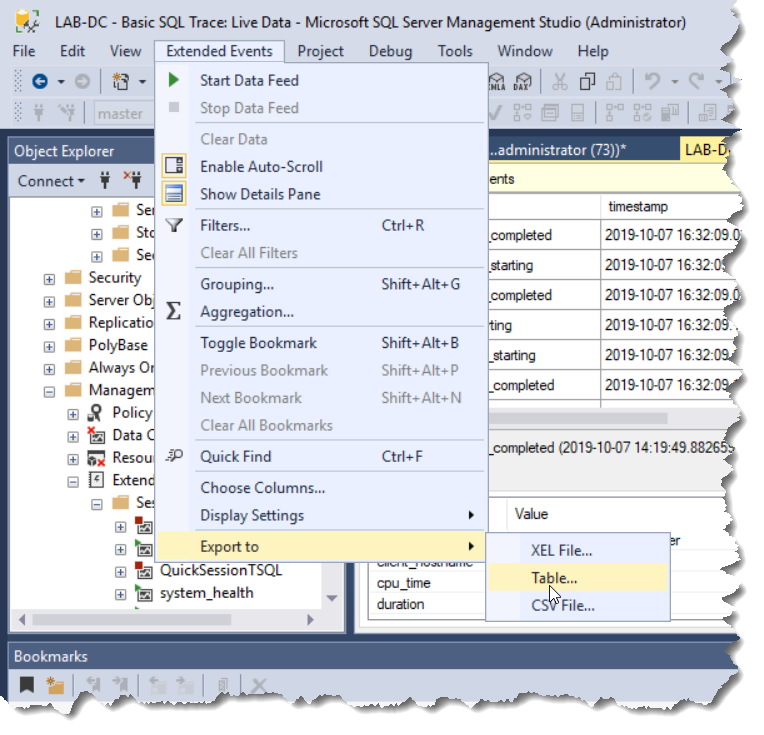The image size is (764, 735).
Task: Toggle Show Details Pane option
Action: click(260, 194)
